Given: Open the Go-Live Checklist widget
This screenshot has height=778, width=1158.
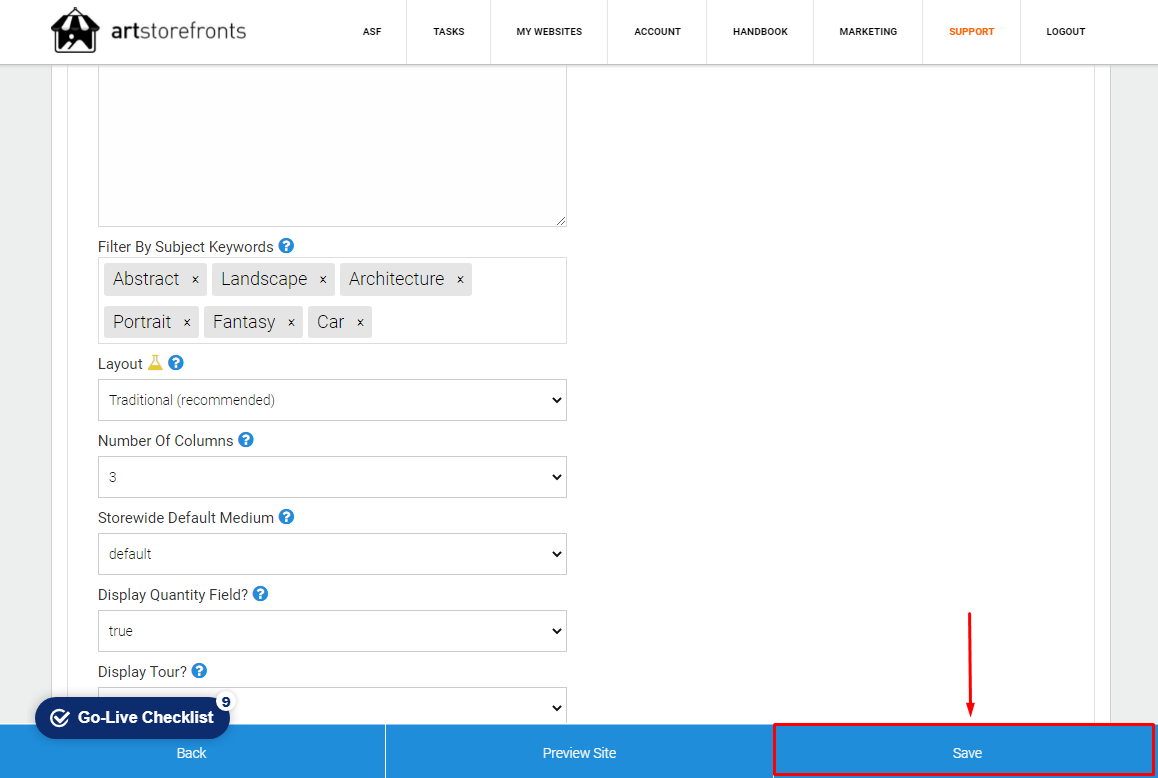Looking at the screenshot, I should (132, 718).
